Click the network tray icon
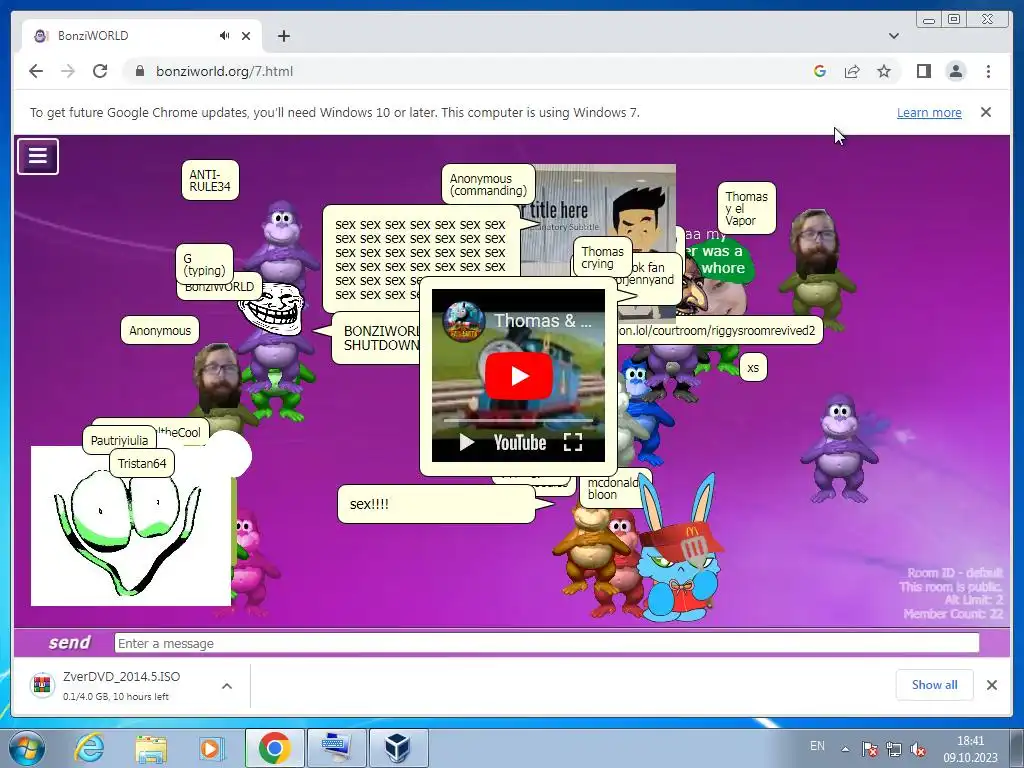Image resolution: width=1024 pixels, height=768 pixels. pyautogui.click(x=893, y=749)
